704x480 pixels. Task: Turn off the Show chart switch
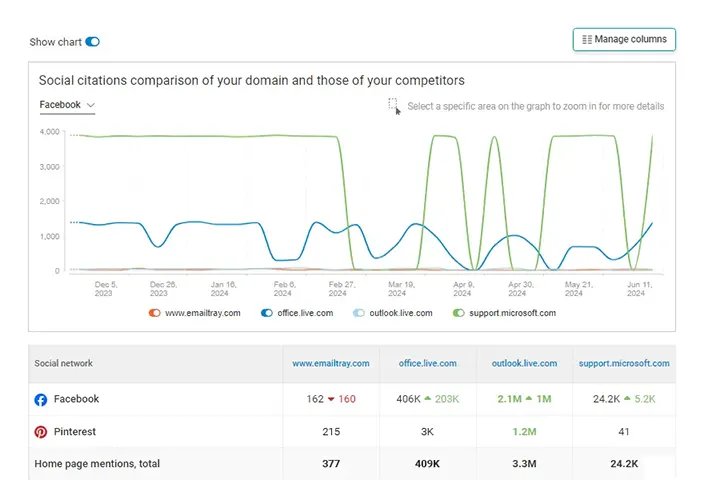pyautogui.click(x=92, y=42)
